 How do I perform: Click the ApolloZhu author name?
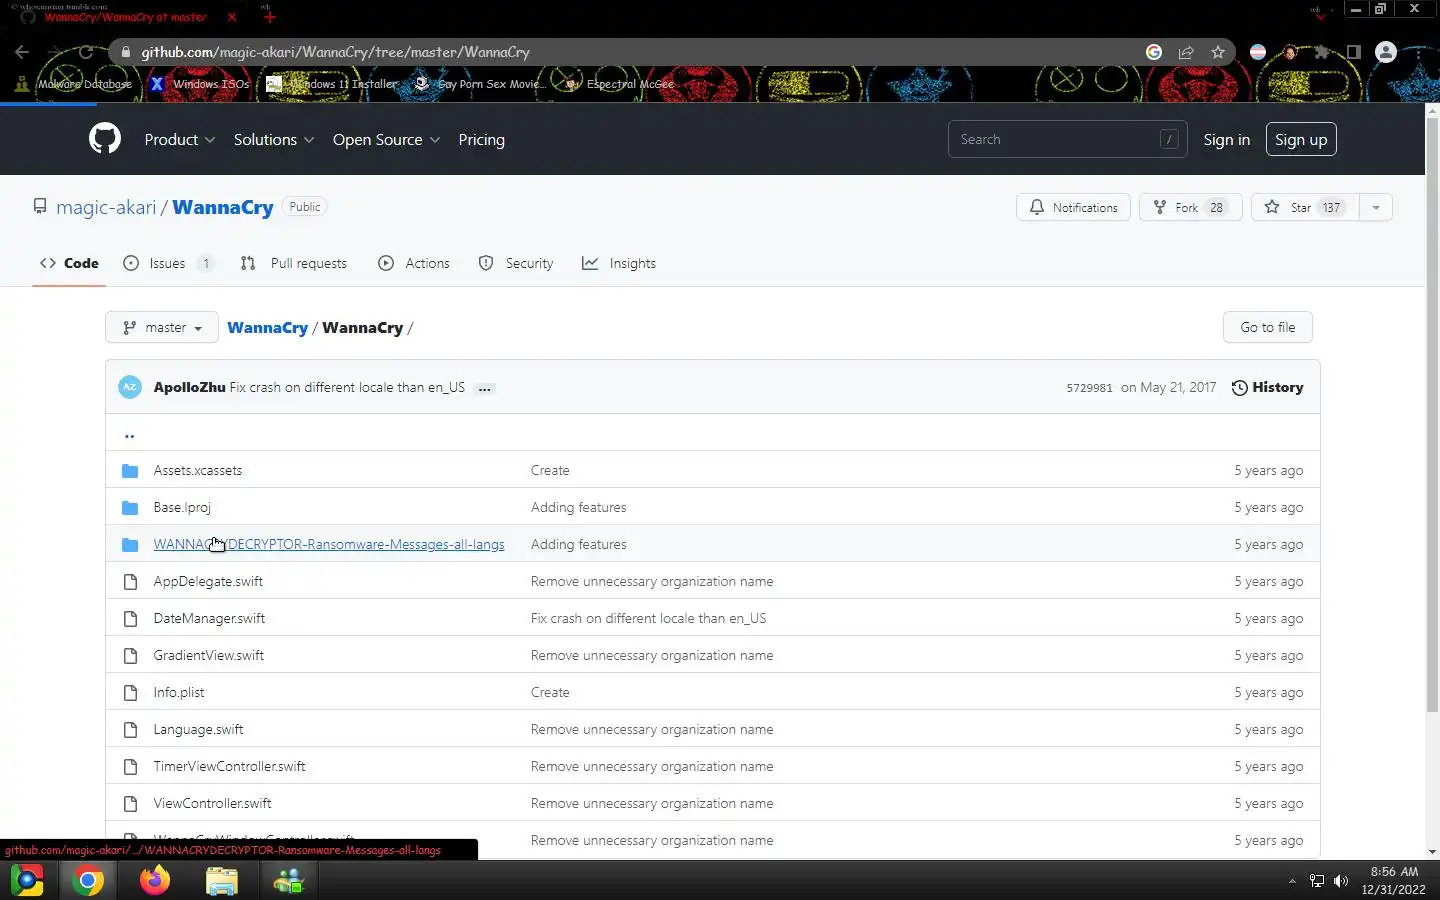[x=189, y=387]
